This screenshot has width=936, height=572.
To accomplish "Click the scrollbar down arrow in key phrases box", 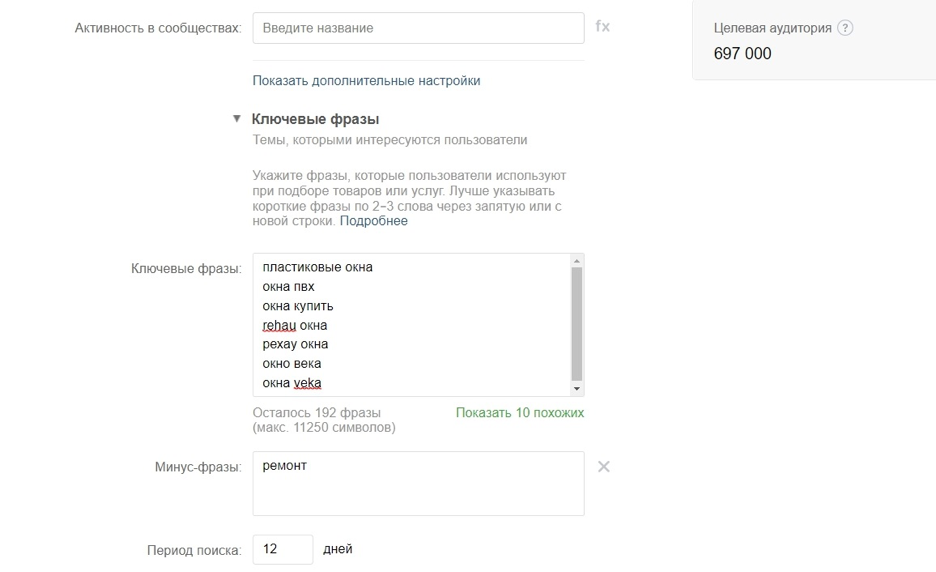I will [x=576, y=388].
